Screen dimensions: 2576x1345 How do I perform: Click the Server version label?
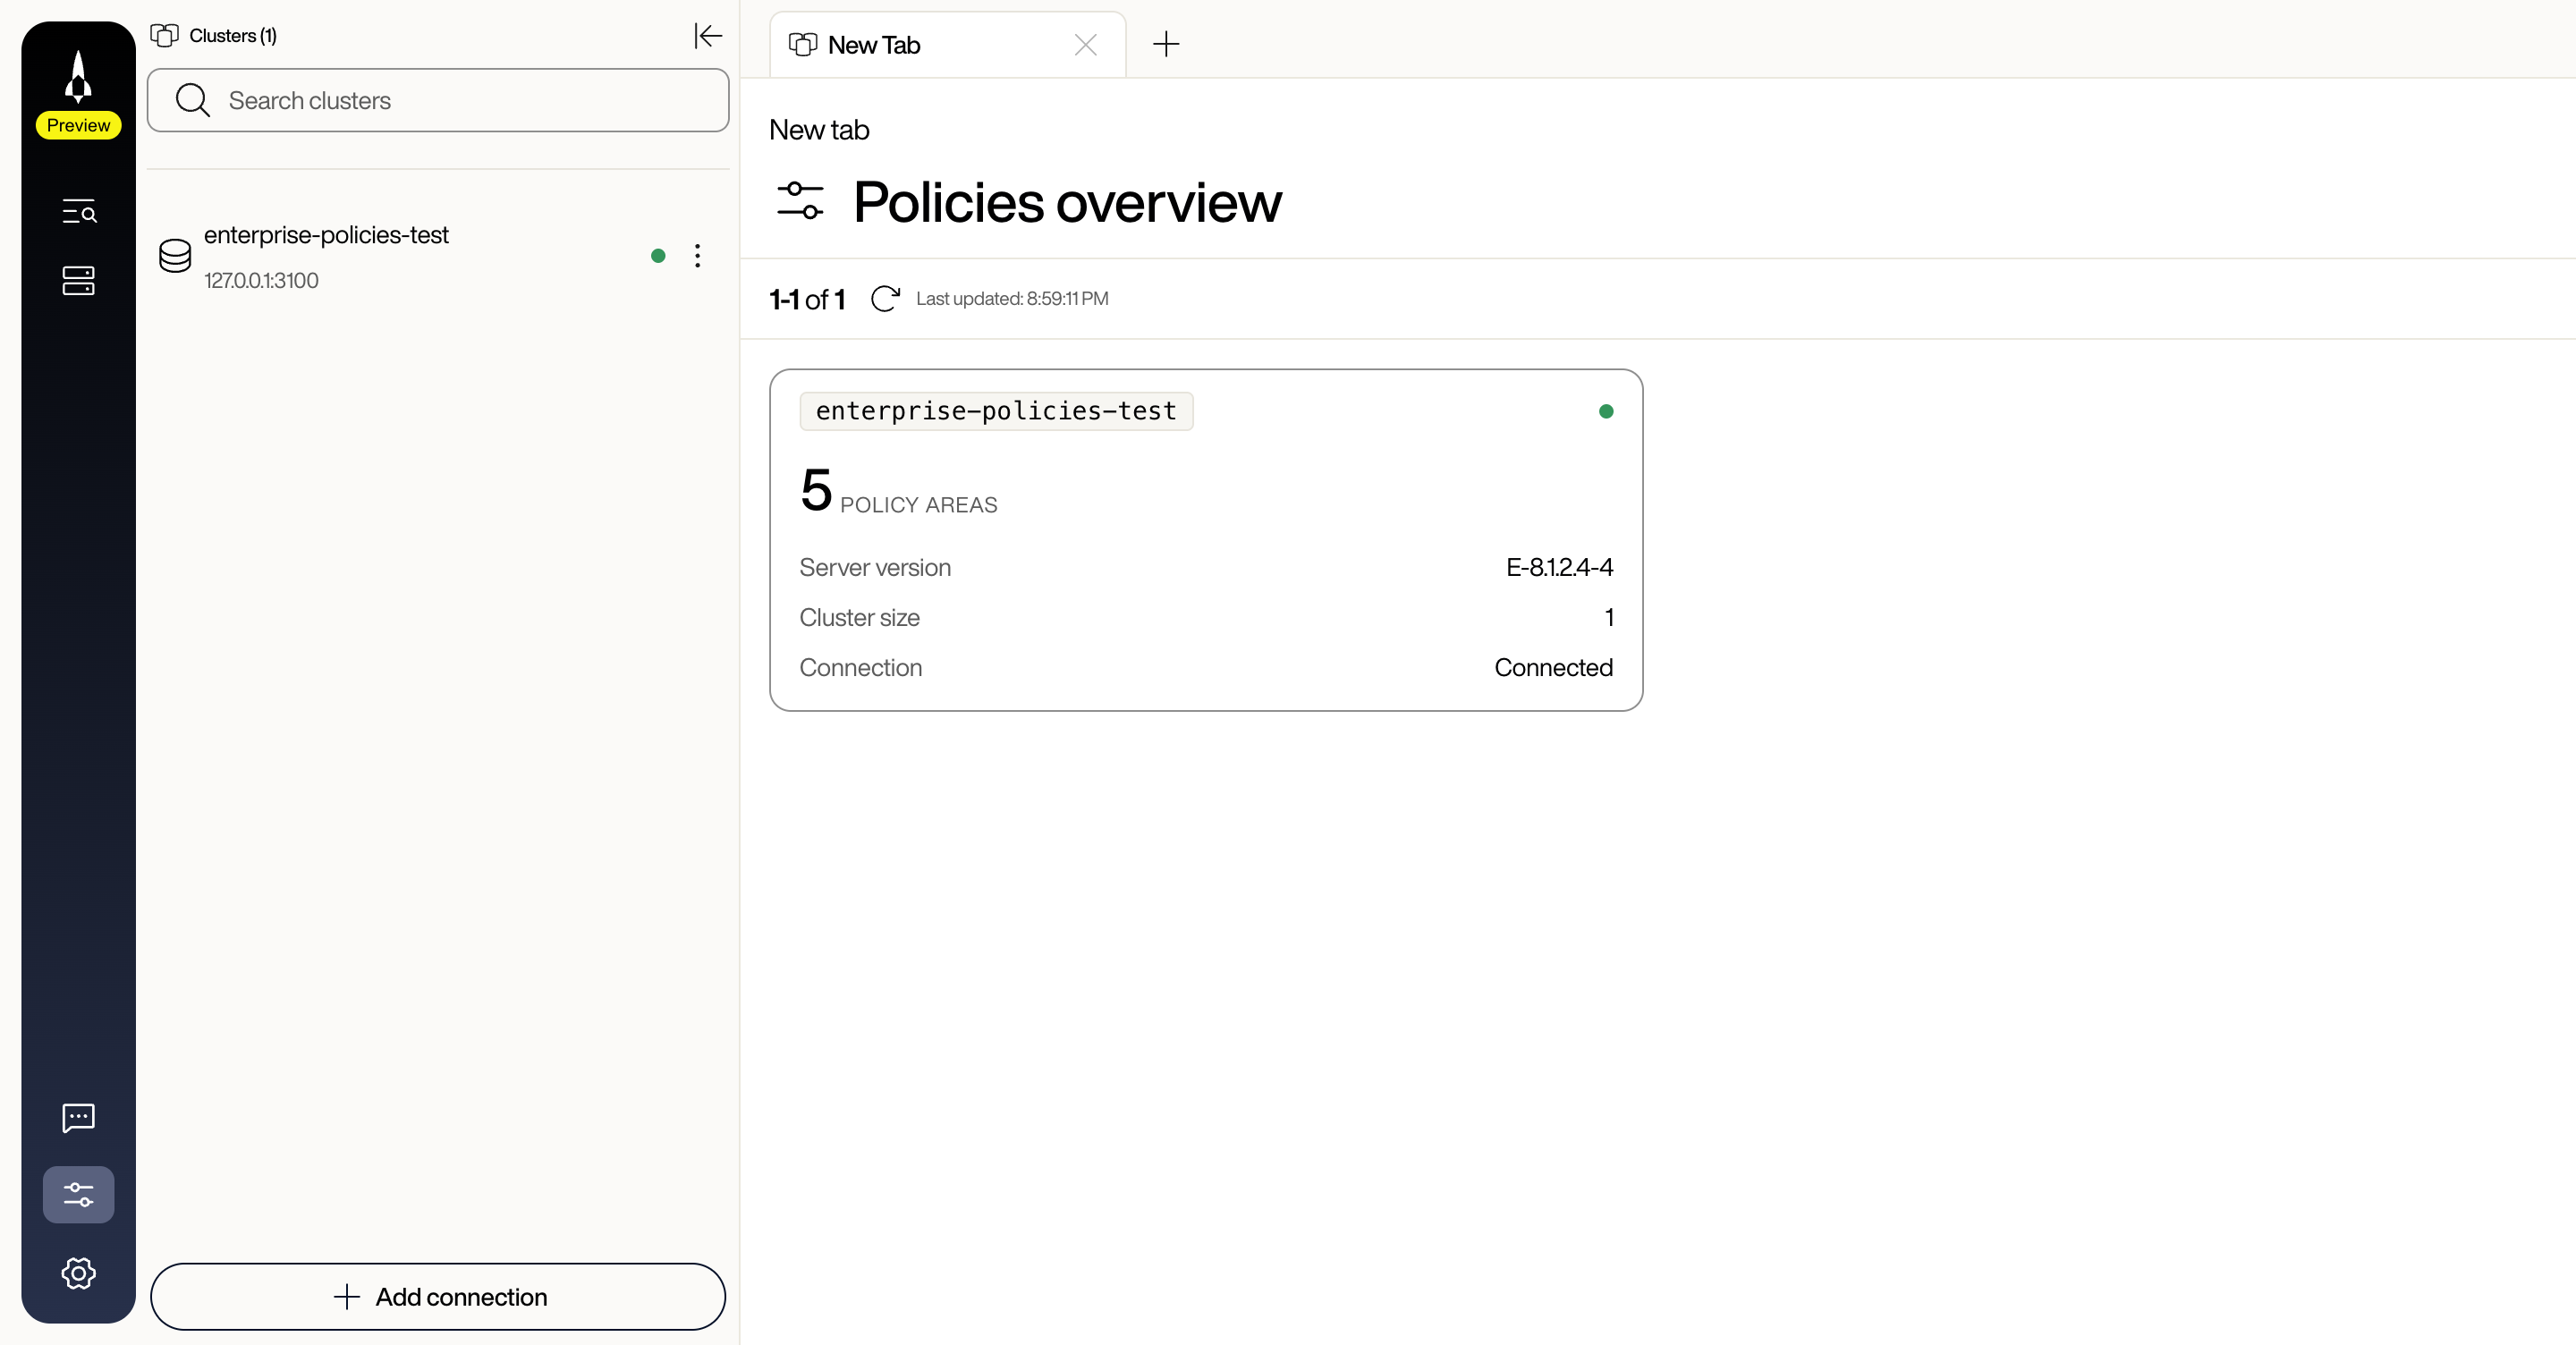pyautogui.click(x=875, y=567)
